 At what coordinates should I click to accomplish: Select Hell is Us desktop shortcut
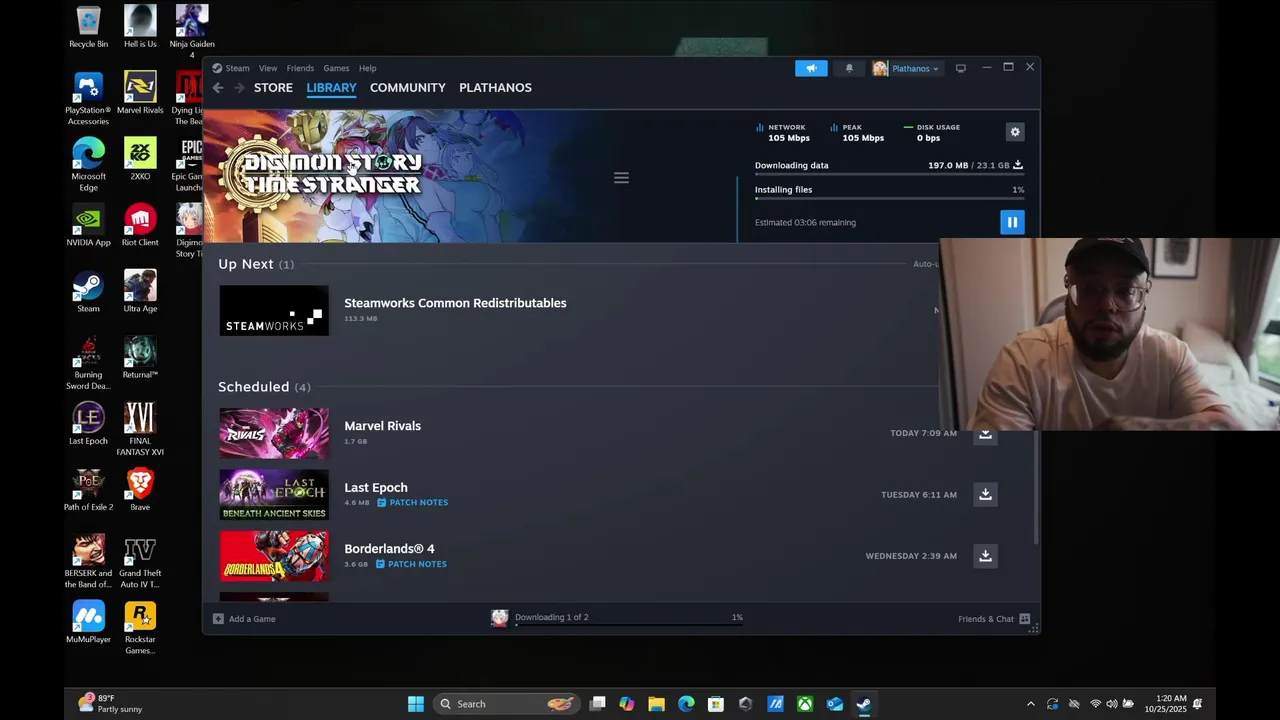click(x=140, y=27)
